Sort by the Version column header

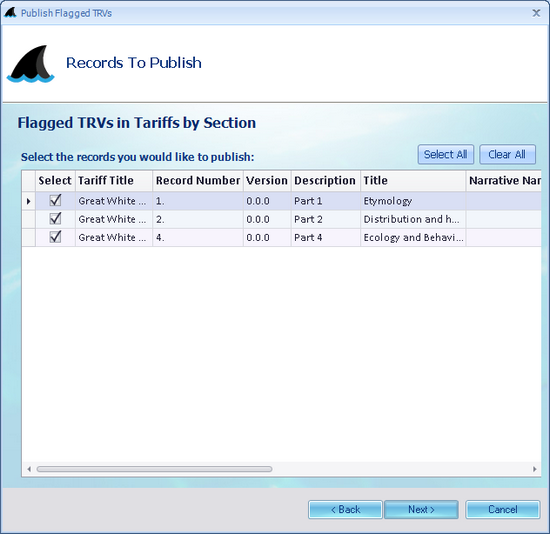click(267, 181)
